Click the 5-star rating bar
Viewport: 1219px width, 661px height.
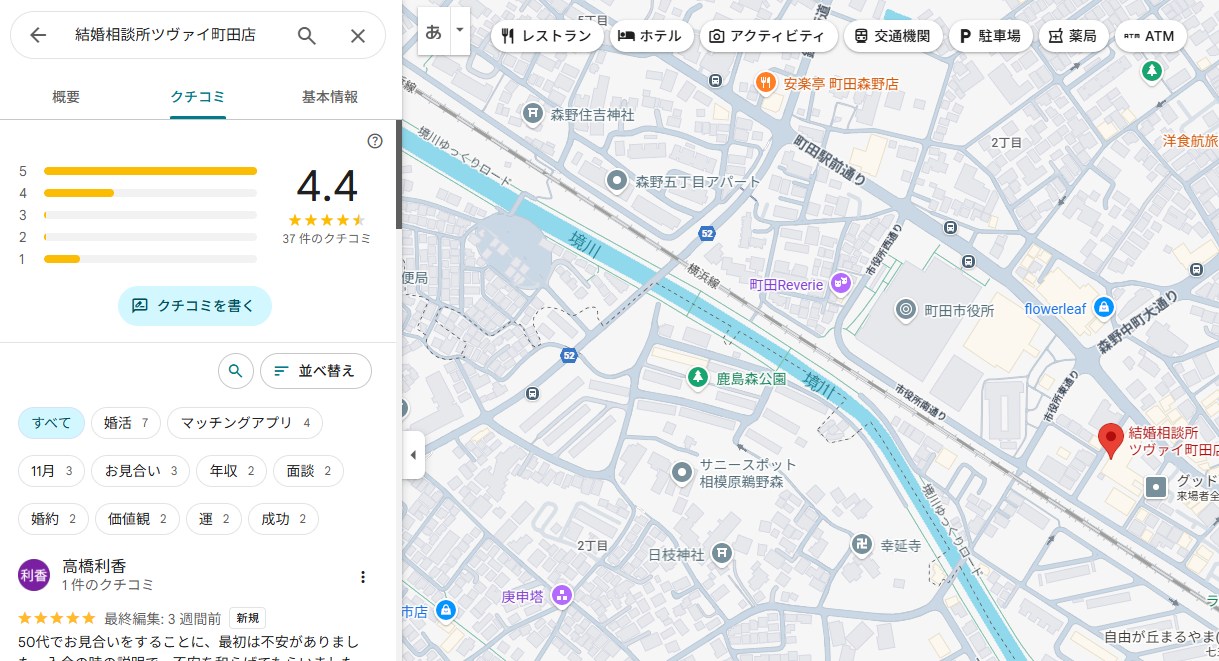150,171
